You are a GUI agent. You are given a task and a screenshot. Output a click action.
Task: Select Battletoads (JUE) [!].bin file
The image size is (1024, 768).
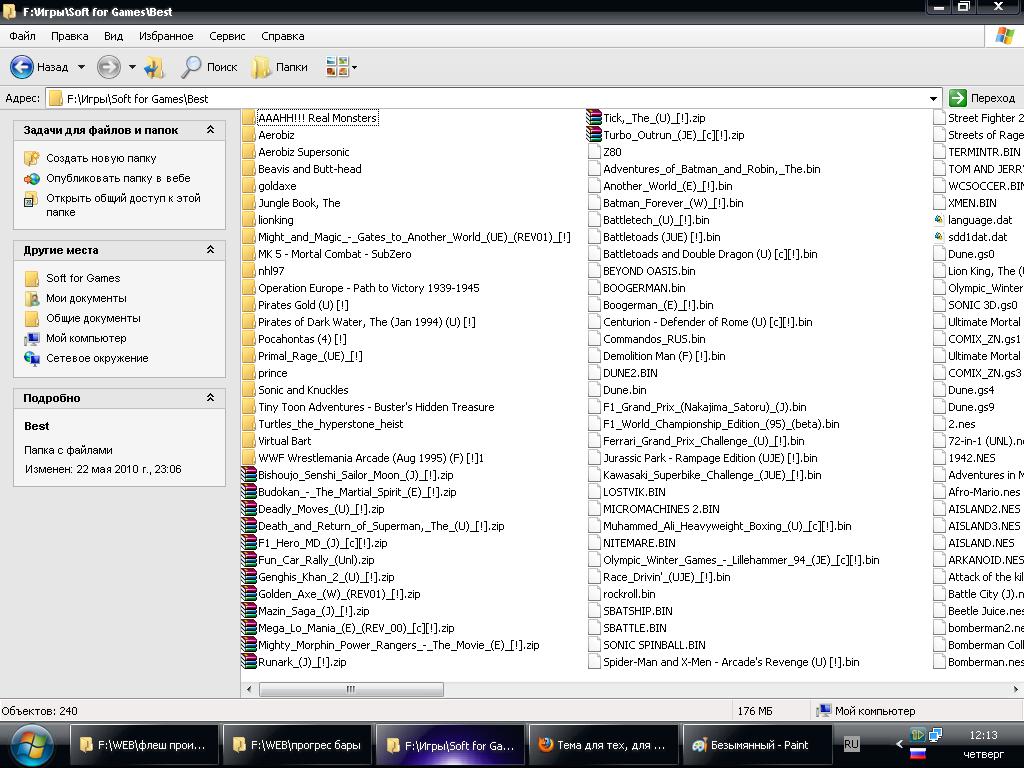[x=662, y=237]
